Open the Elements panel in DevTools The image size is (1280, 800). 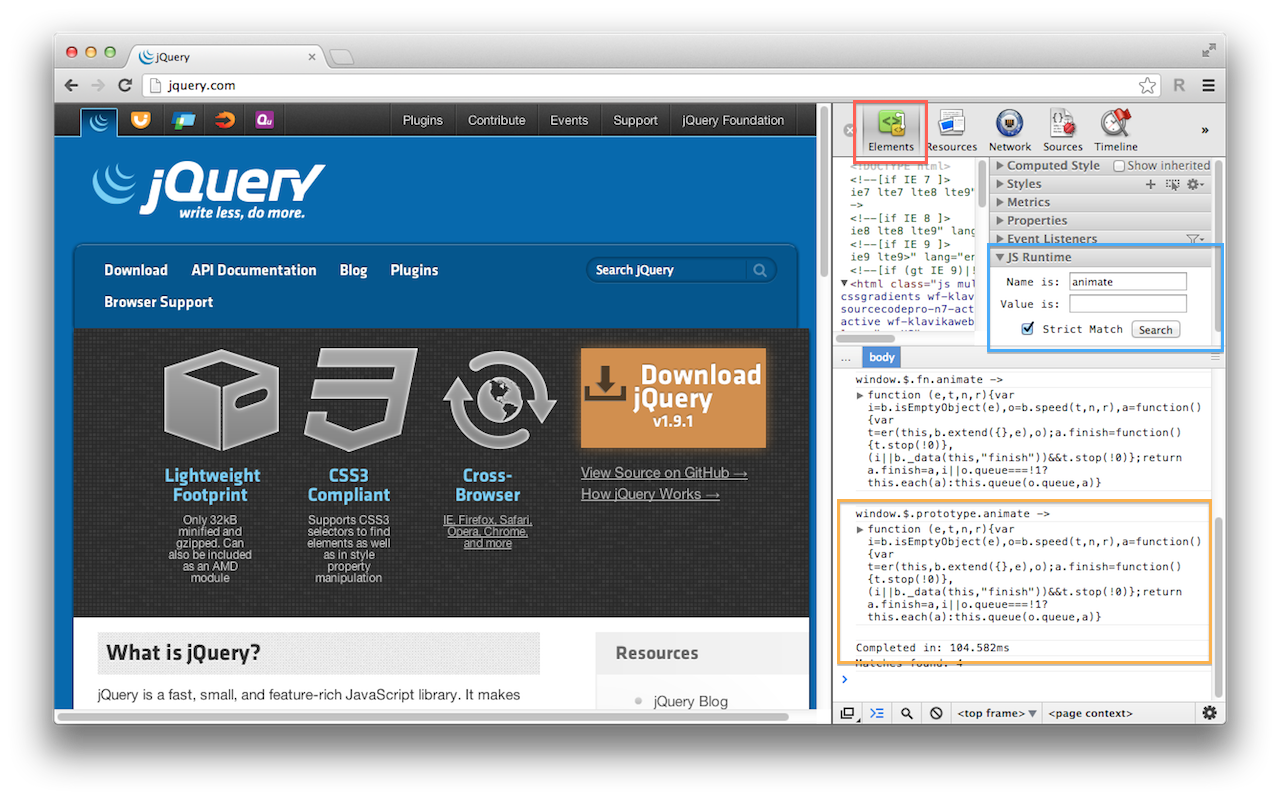point(890,131)
